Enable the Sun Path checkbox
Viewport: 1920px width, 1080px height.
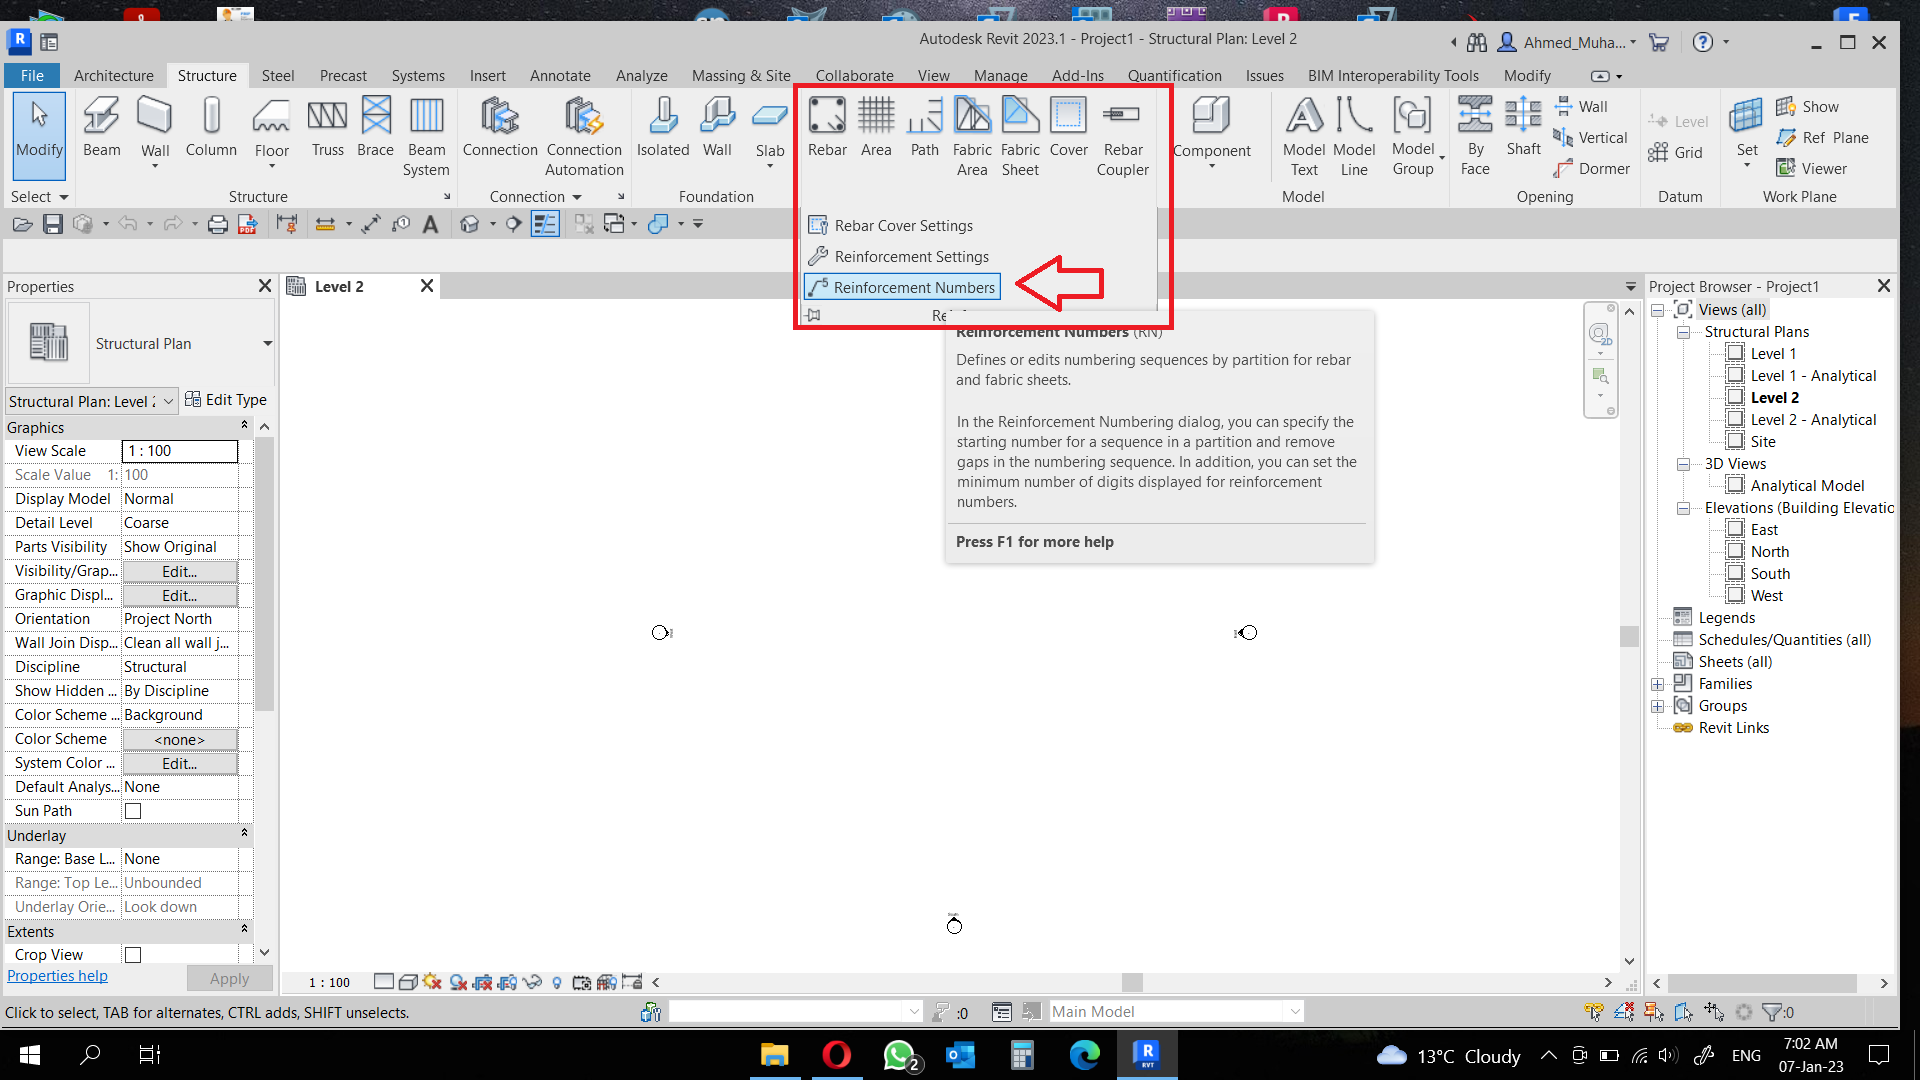[x=133, y=811]
